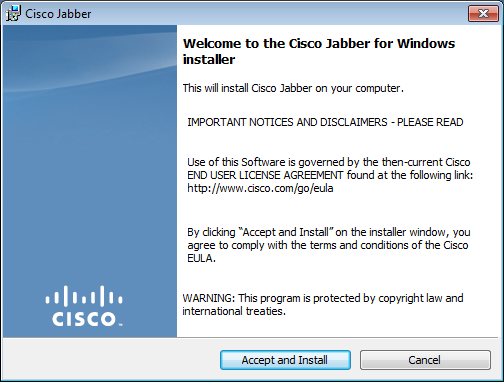Click the word 'installer' in the heading

pos(209,60)
